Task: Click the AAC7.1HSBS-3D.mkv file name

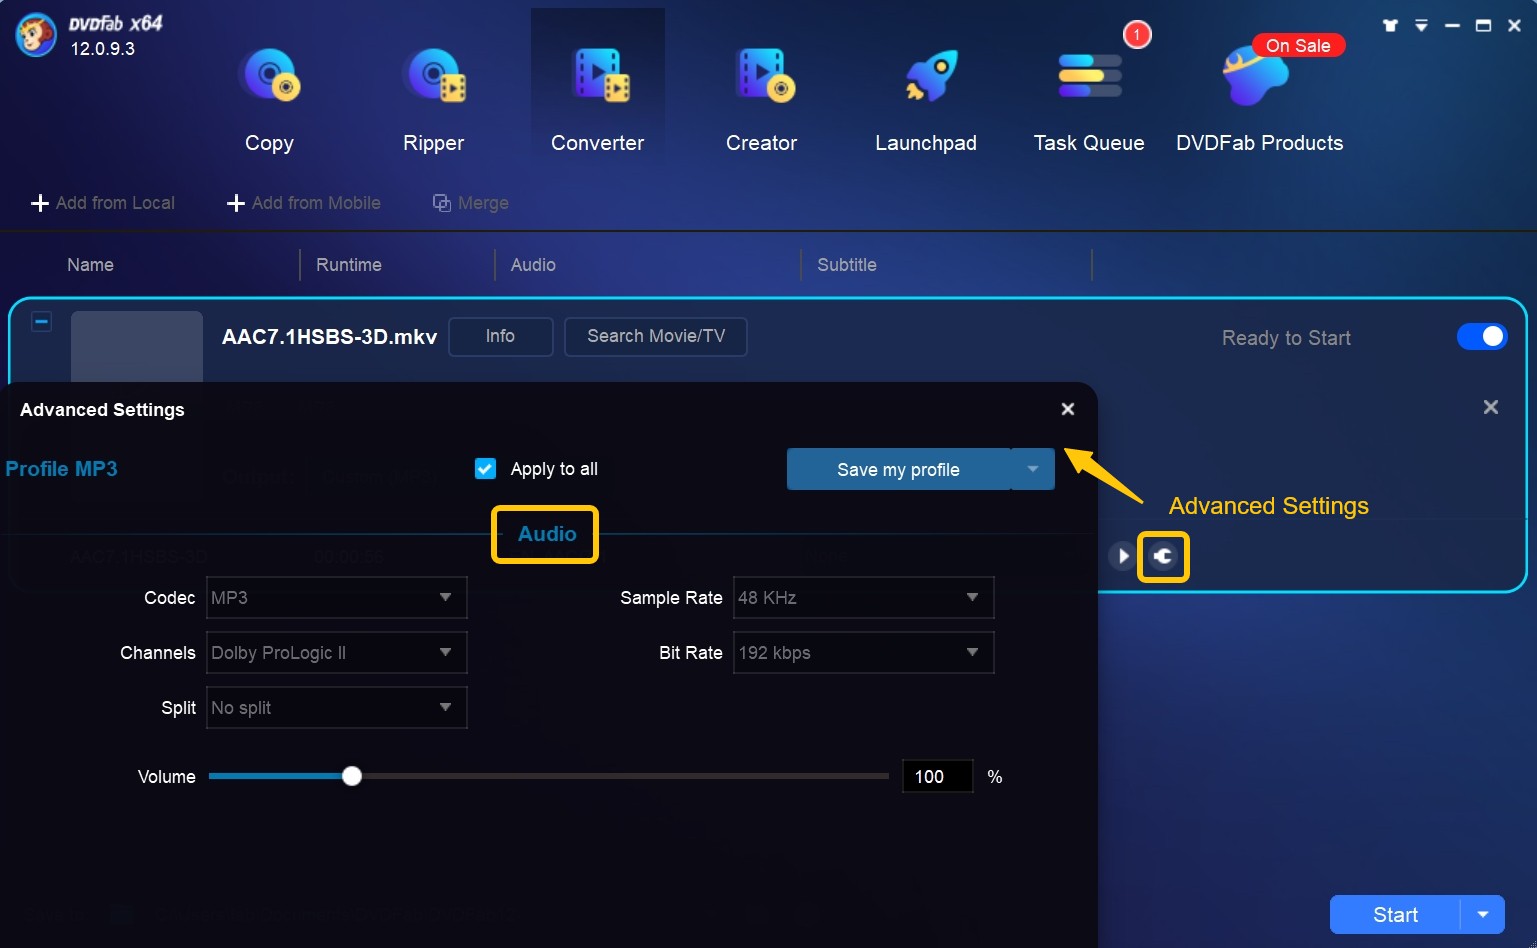Action: (x=329, y=337)
